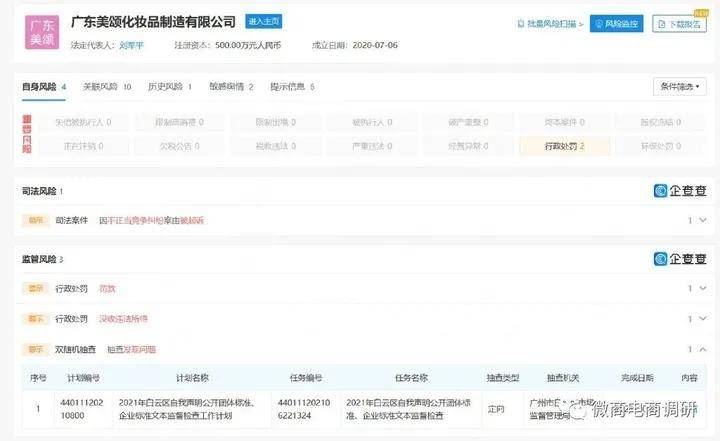Click company title 广东美颂化妆品制造有限公司
This screenshot has width=720, height=441.
pyautogui.click(x=153, y=22)
